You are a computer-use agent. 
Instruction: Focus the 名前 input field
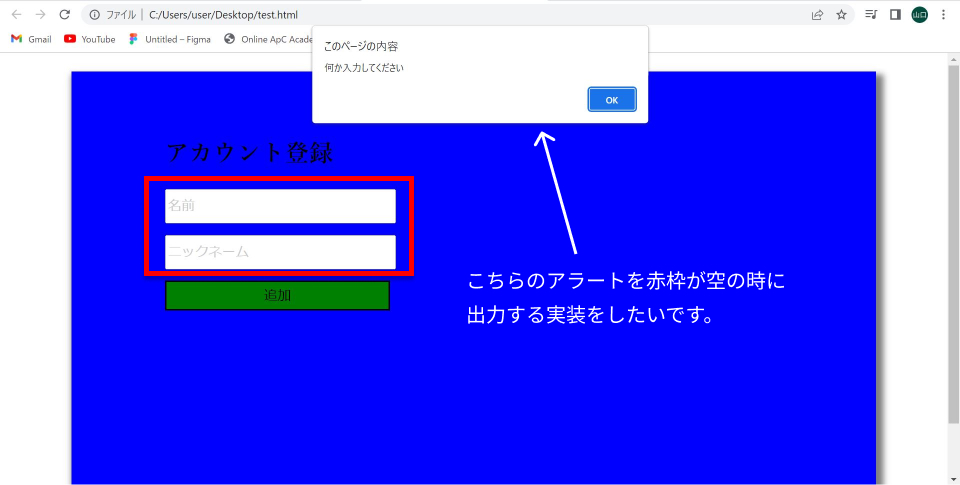[280, 206]
